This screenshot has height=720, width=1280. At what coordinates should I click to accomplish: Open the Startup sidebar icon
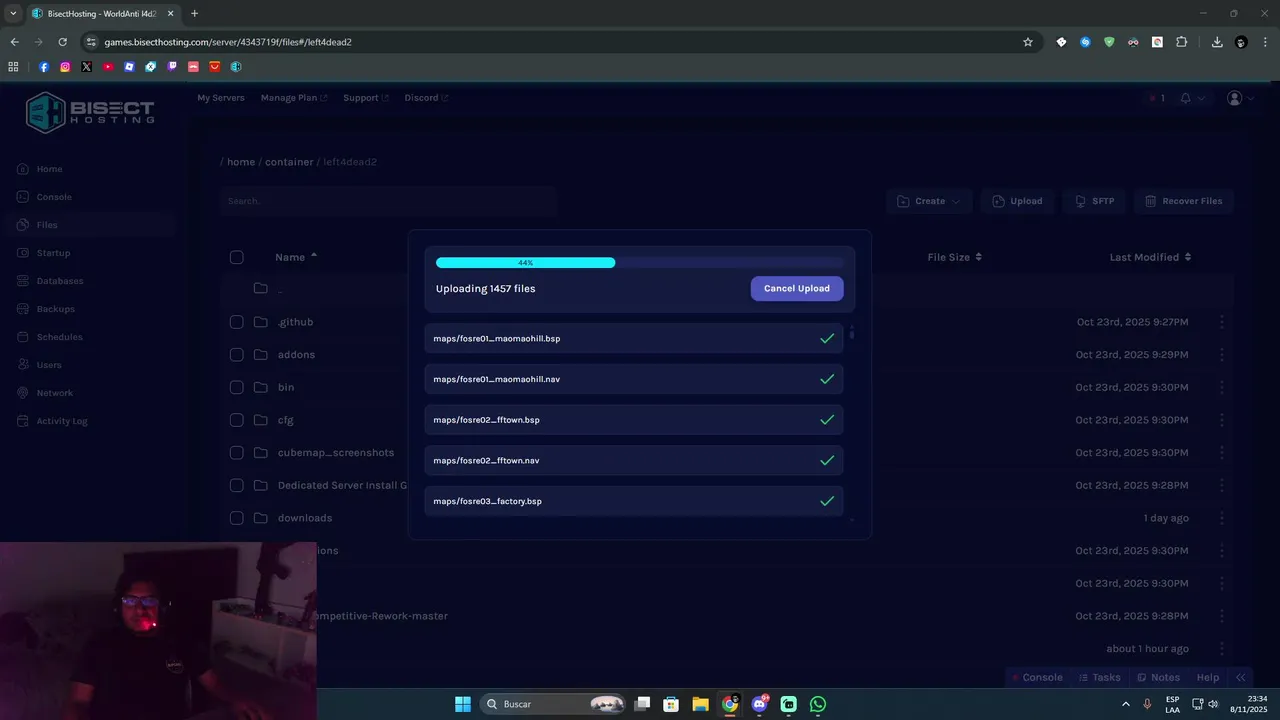click(23, 253)
